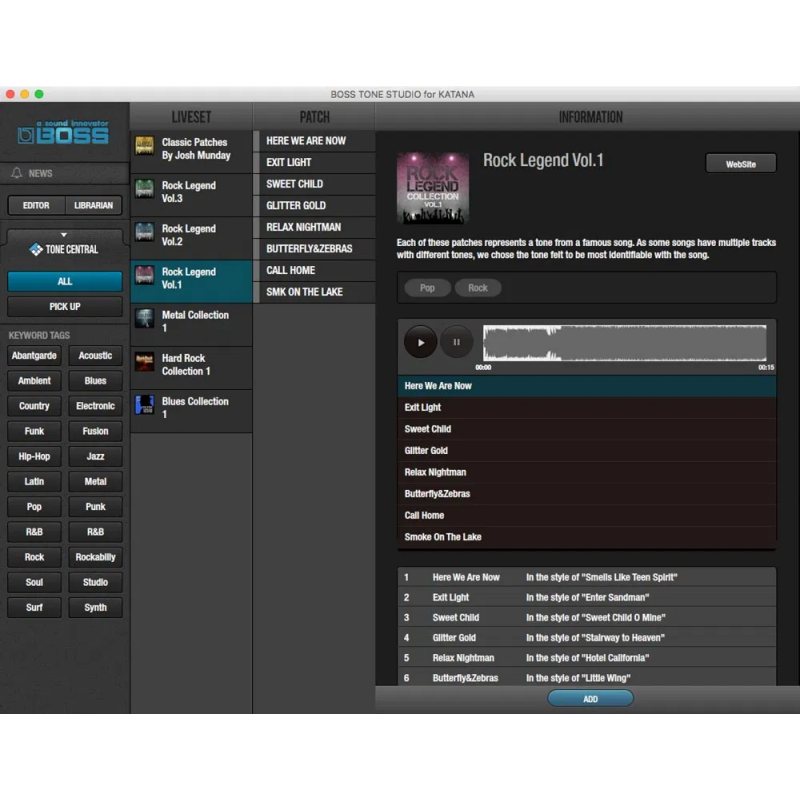This screenshot has width=800, height=800.
Task: Pause the audio preview
Action: 456,342
